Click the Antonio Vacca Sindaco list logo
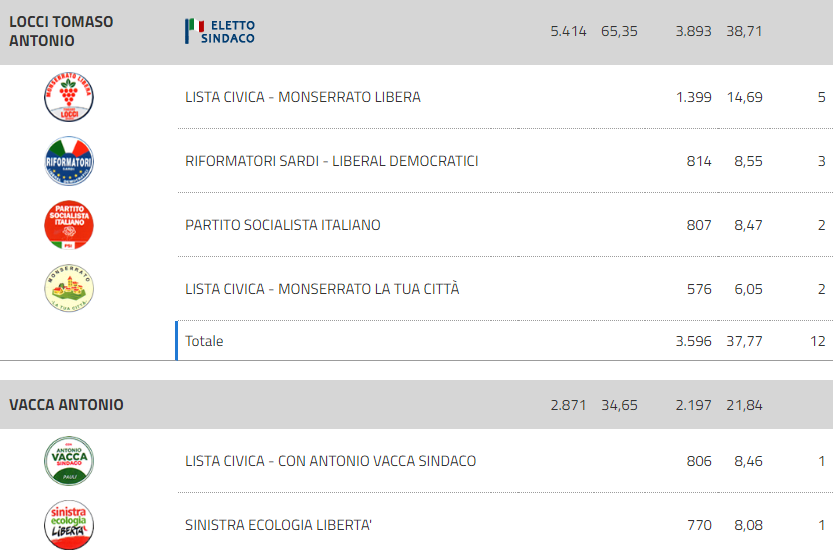 coord(69,461)
